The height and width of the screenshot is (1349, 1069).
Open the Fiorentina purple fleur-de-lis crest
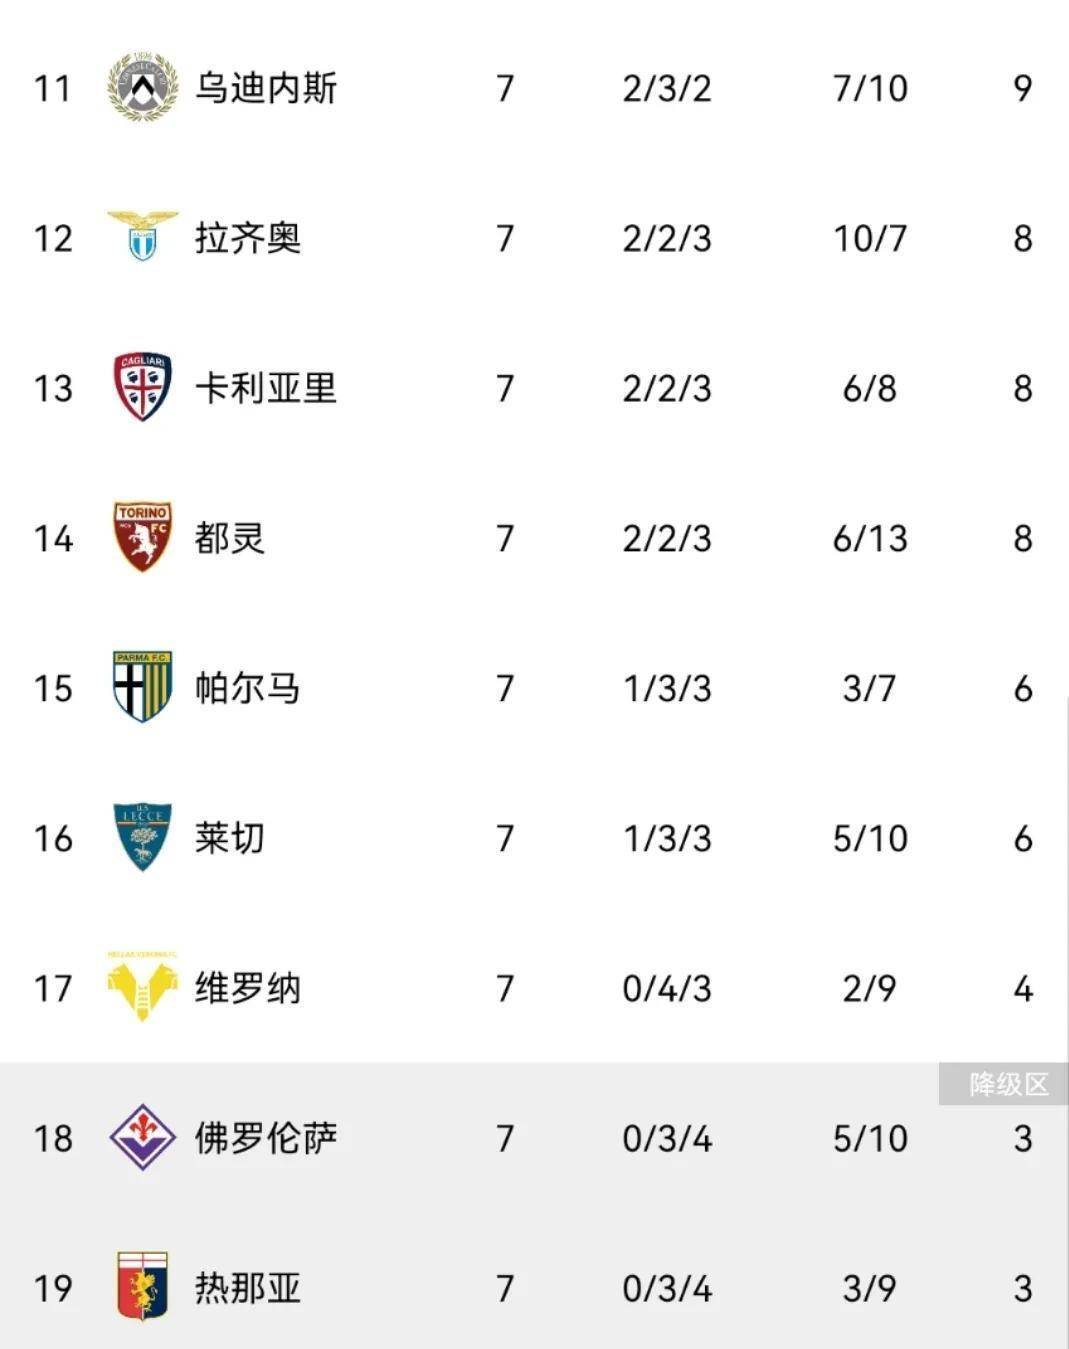tap(142, 1137)
